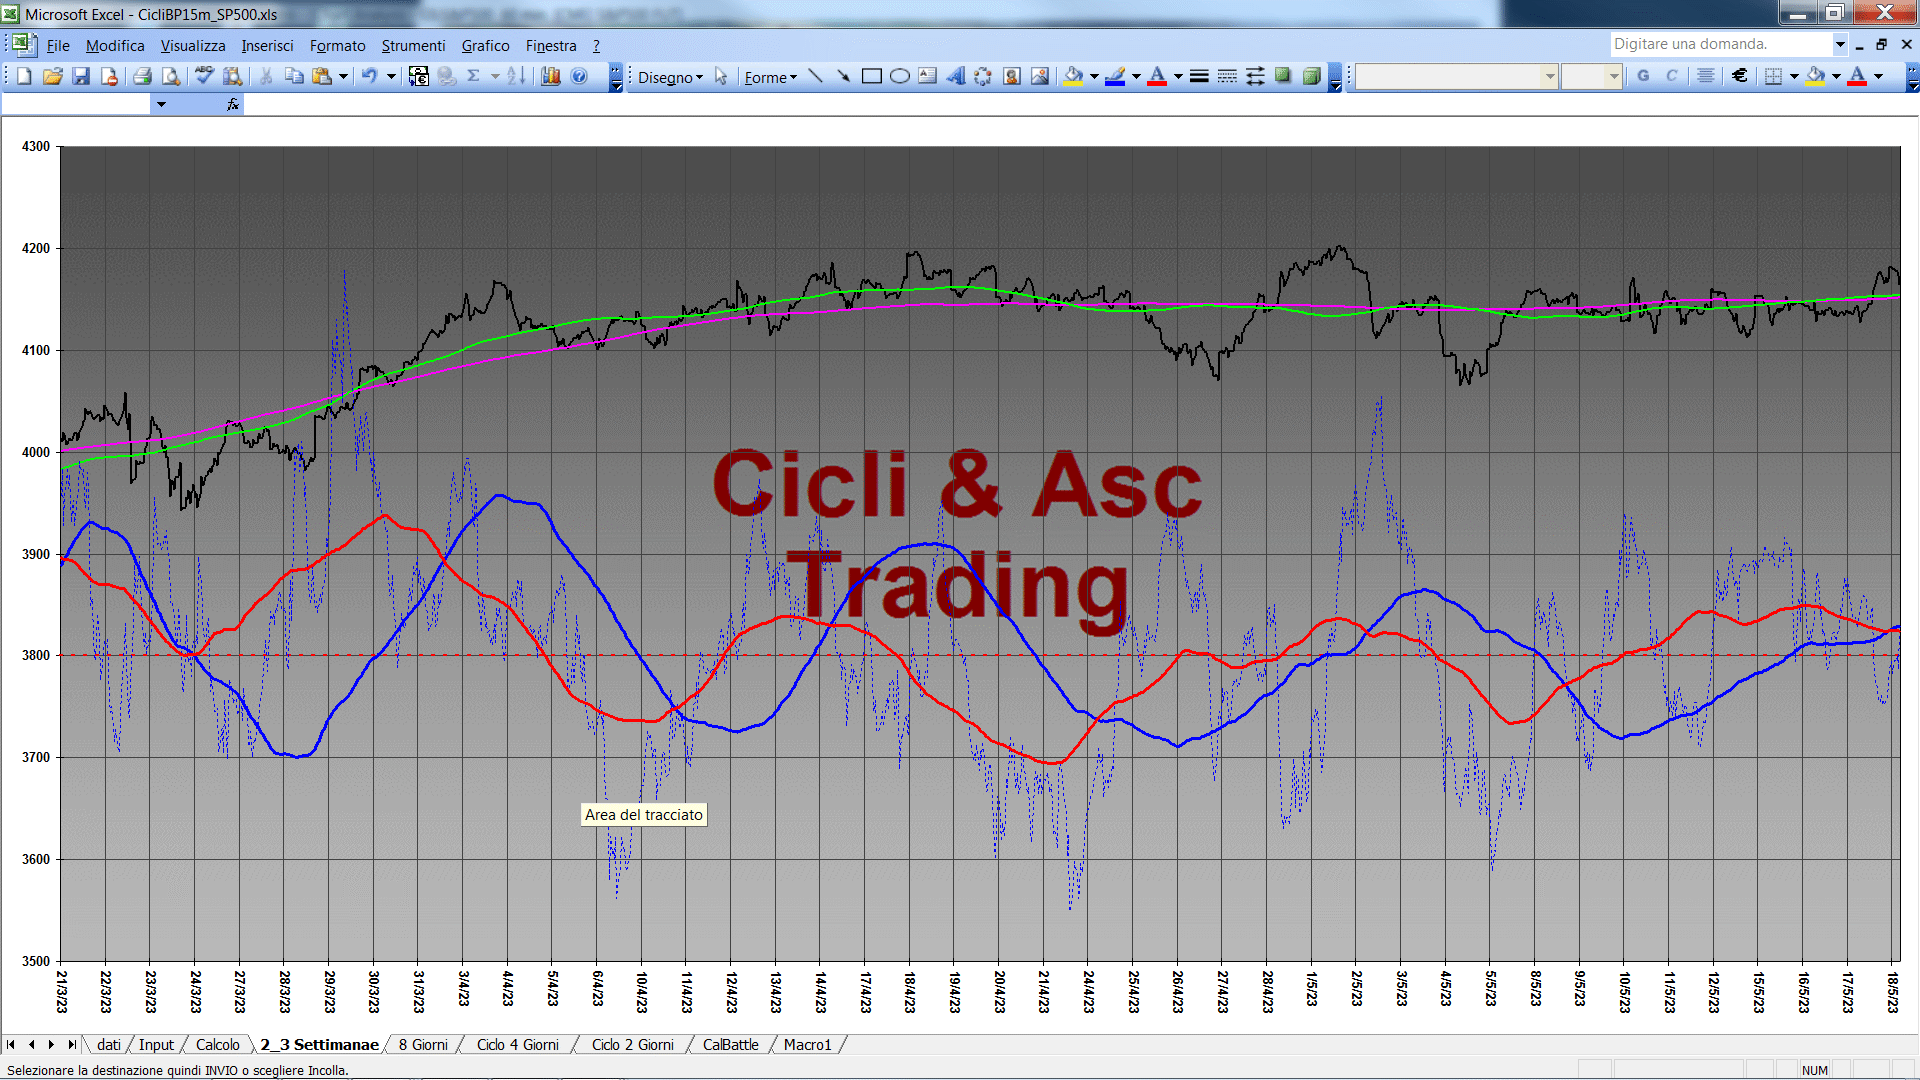Screen dimensions: 1920x1080
Task: Toggle bold (G) formatting
Action: tap(1643, 76)
